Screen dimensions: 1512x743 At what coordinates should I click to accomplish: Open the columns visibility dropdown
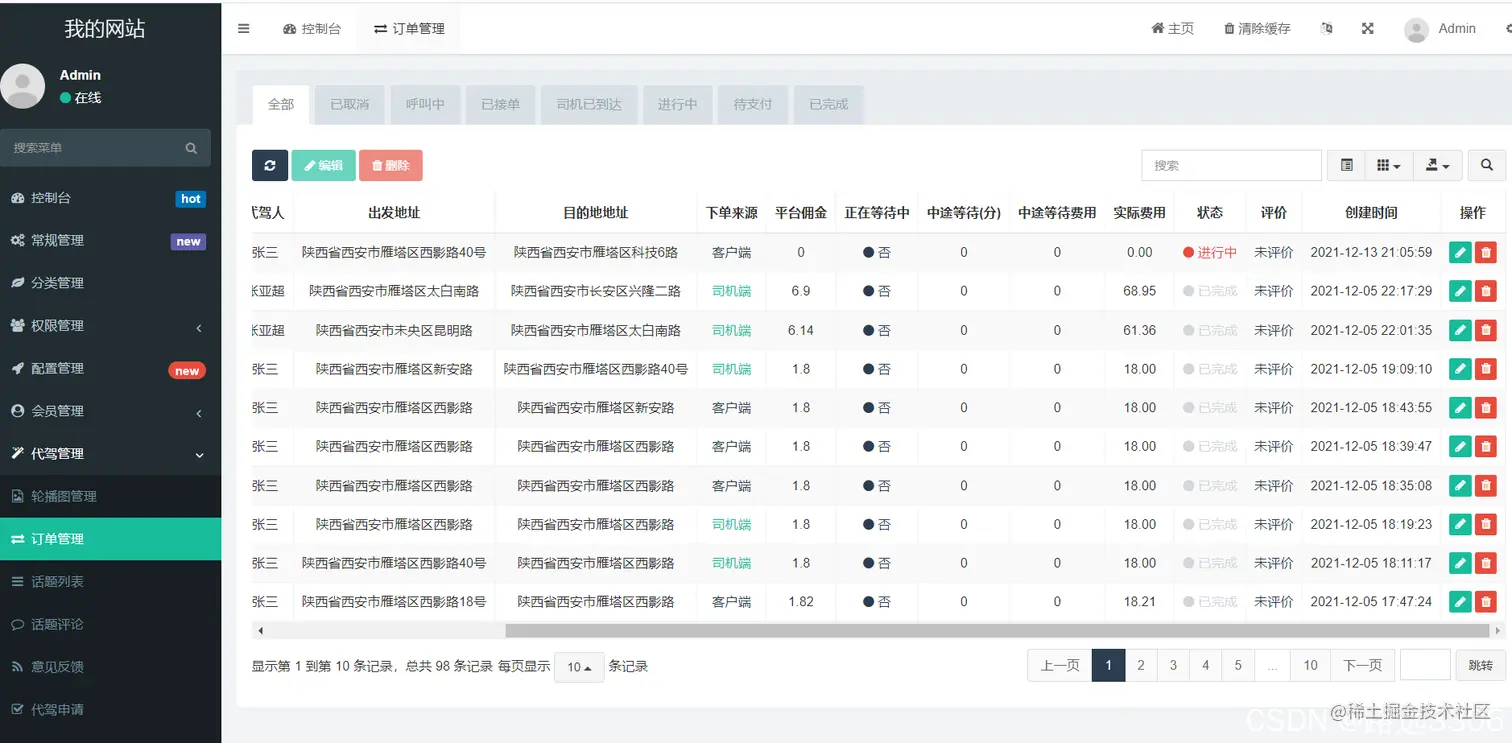click(1389, 166)
